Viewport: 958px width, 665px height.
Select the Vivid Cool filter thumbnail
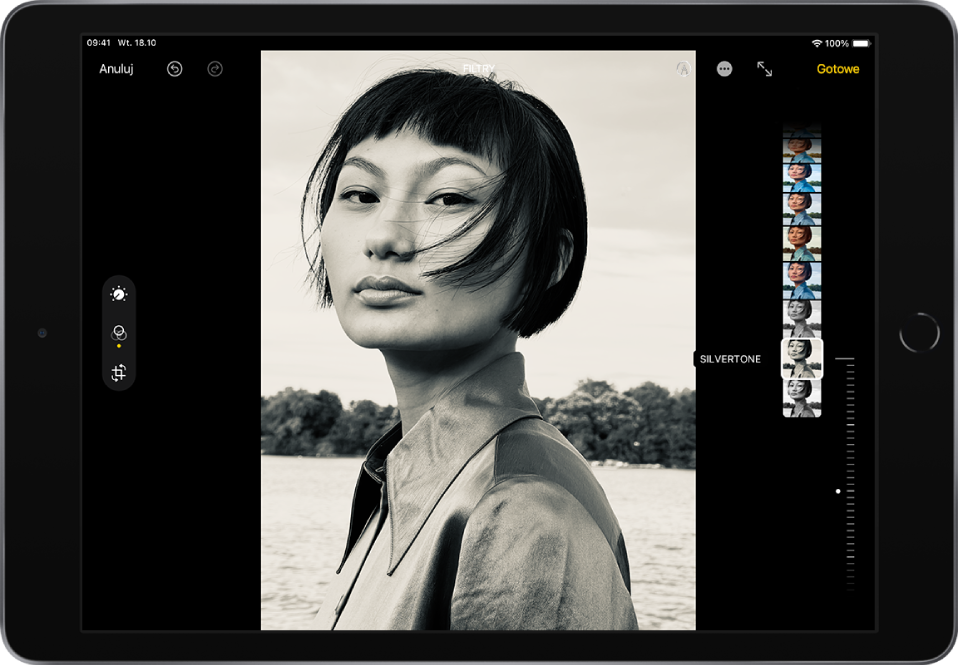tap(802, 178)
